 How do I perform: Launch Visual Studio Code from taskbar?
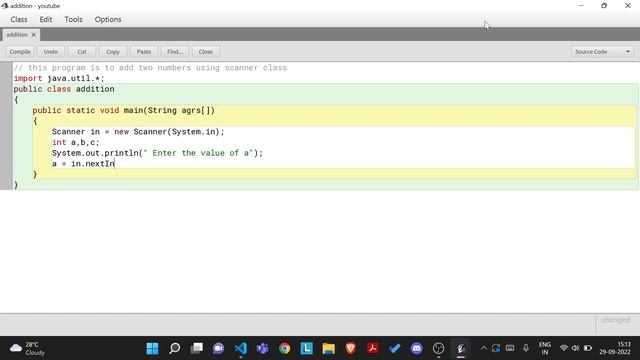[x=240, y=348]
